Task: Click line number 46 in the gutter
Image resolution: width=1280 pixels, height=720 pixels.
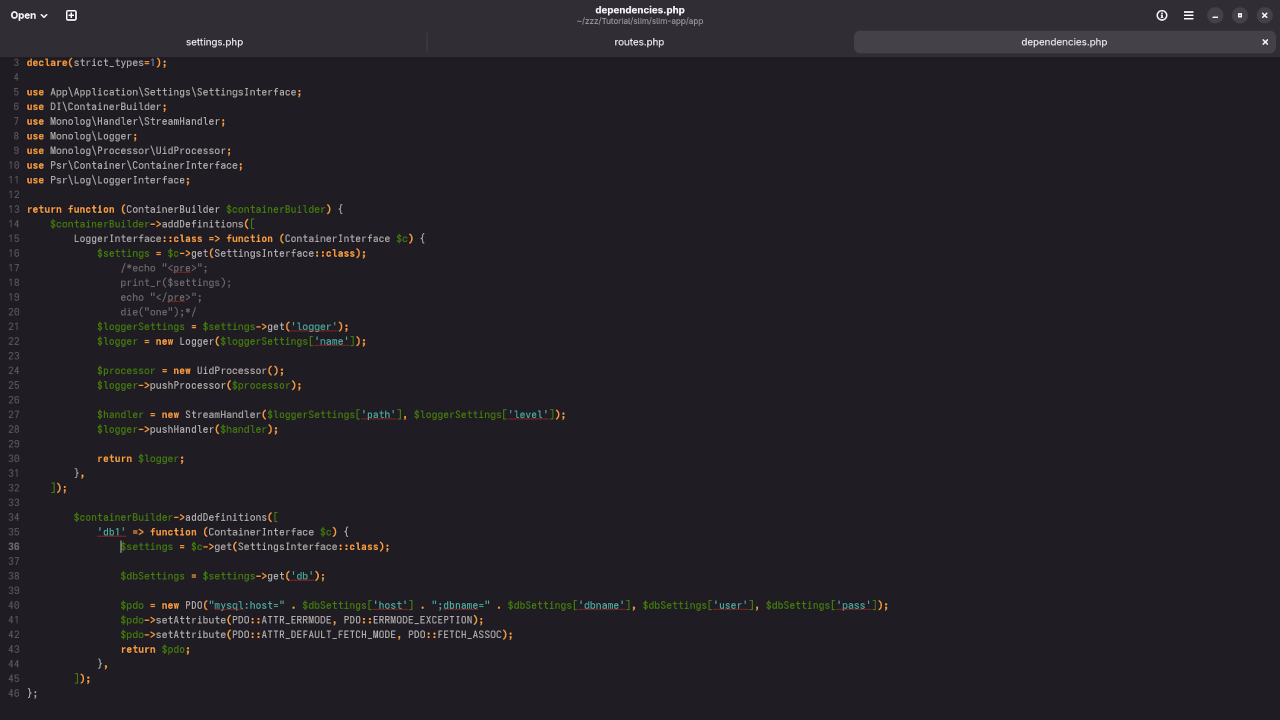Action: pos(14,693)
